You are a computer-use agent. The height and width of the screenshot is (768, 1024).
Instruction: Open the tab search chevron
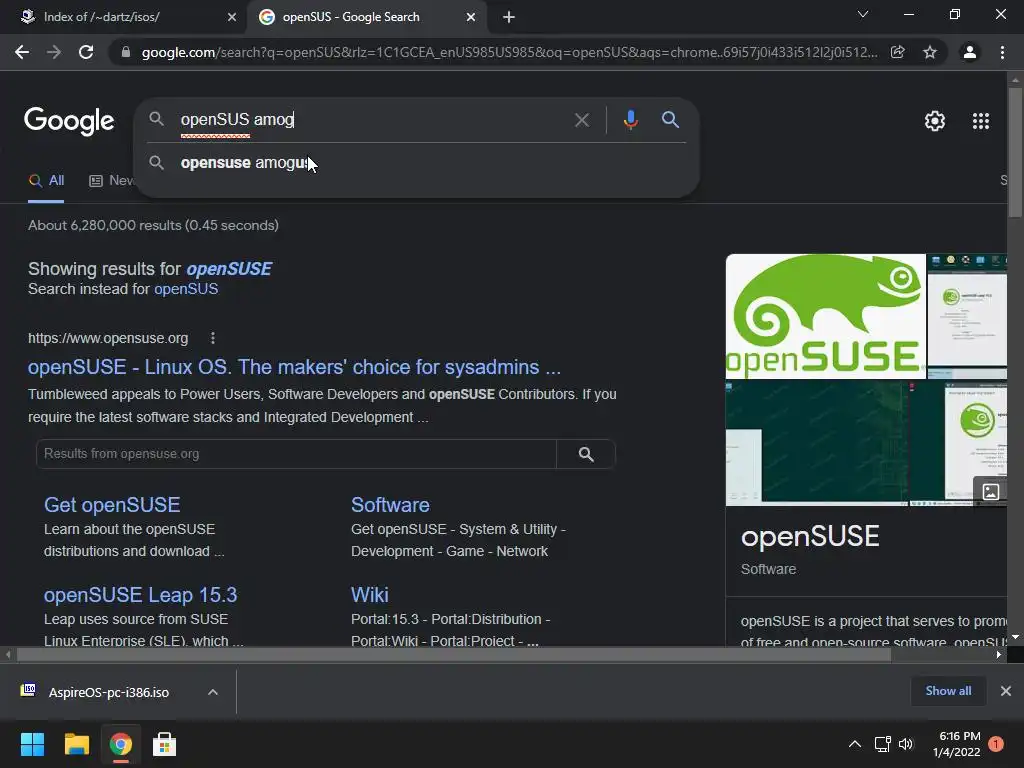click(x=863, y=14)
